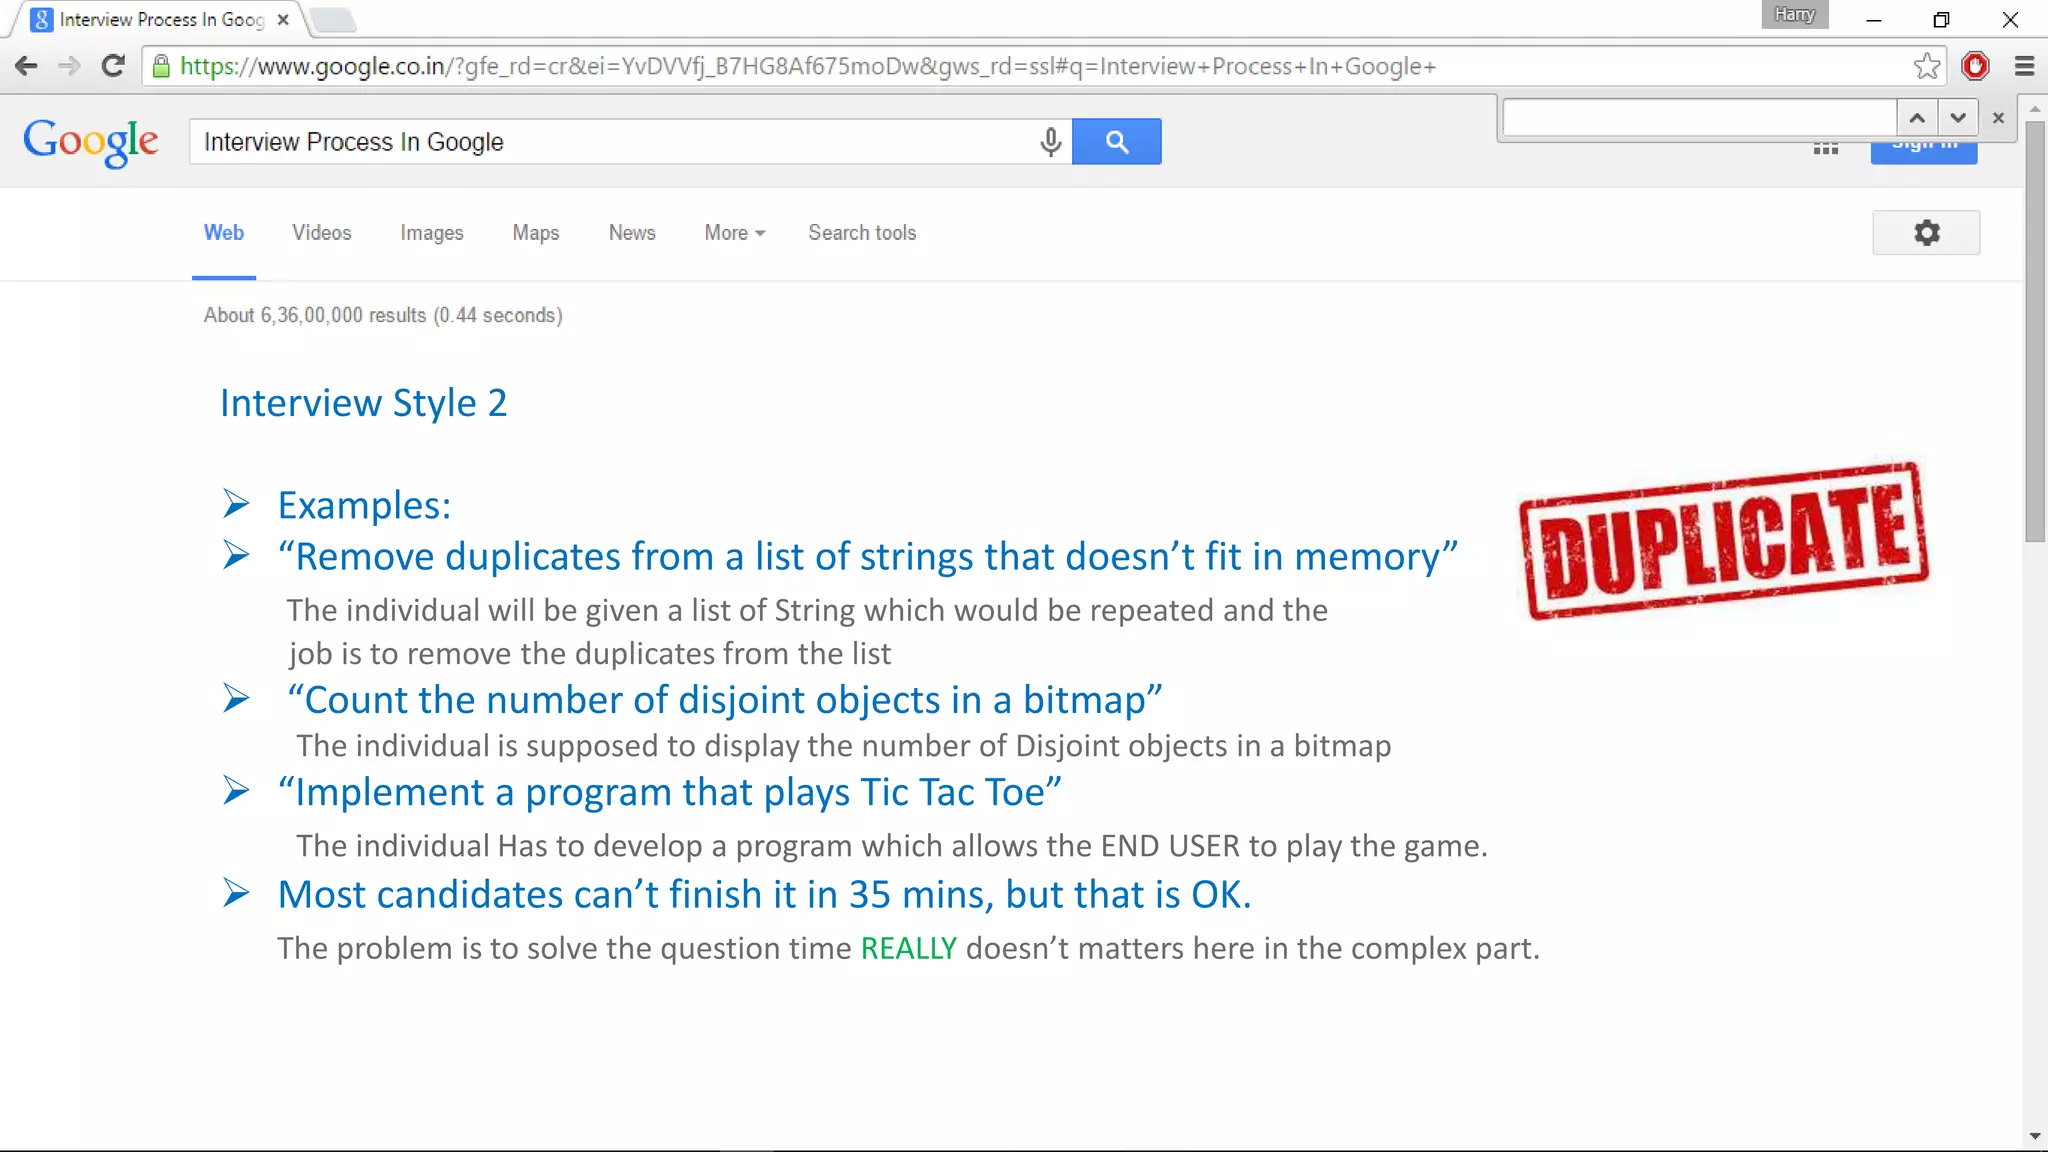Click the blue magnifier search button
This screenshot has width=2048, height=1152.
[1117, 142]
